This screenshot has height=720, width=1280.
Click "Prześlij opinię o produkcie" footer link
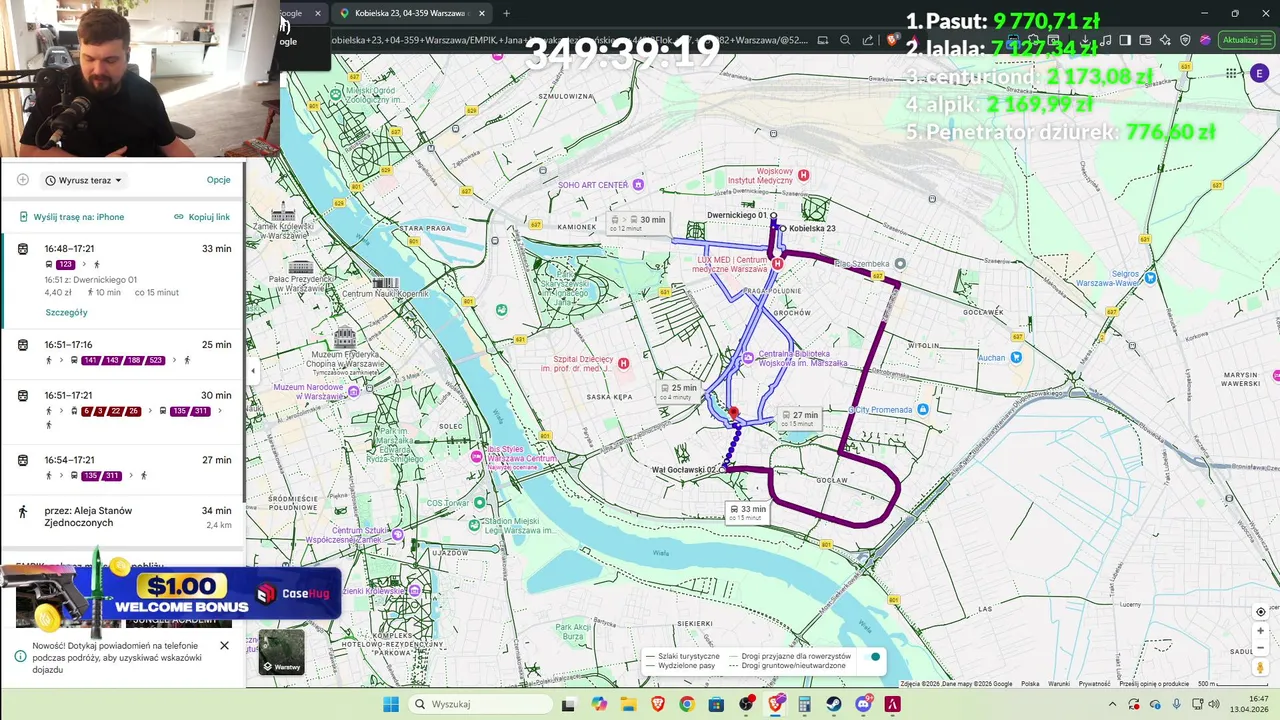point(1154,684)
